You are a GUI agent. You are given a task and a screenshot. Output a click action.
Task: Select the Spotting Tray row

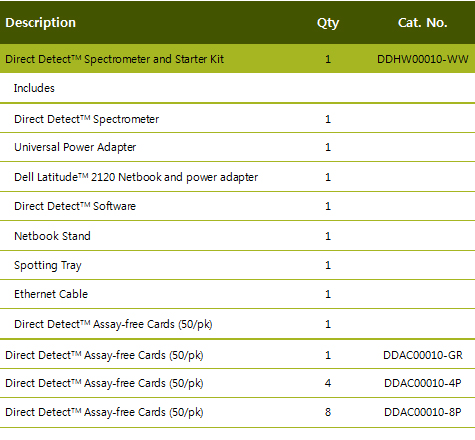237,265
